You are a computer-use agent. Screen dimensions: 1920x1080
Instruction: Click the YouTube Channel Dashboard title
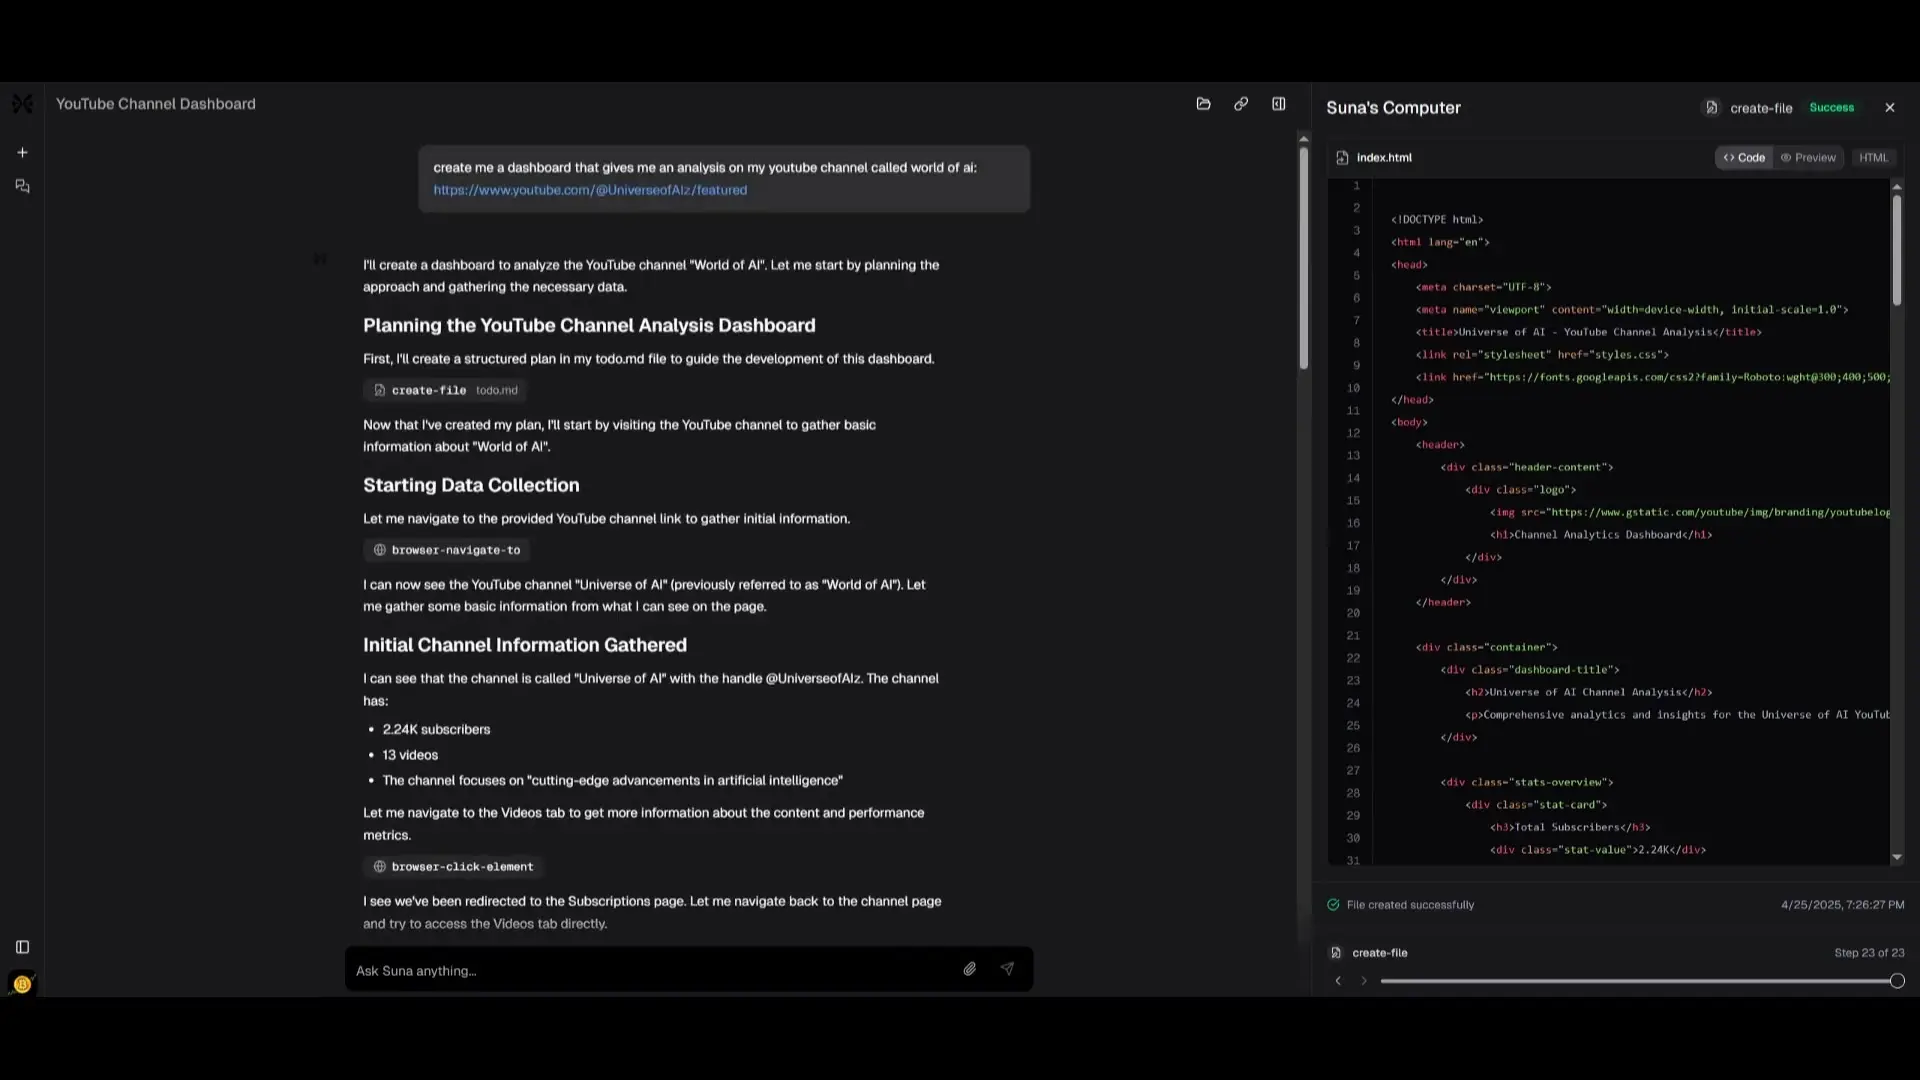(x=156, y=104)
